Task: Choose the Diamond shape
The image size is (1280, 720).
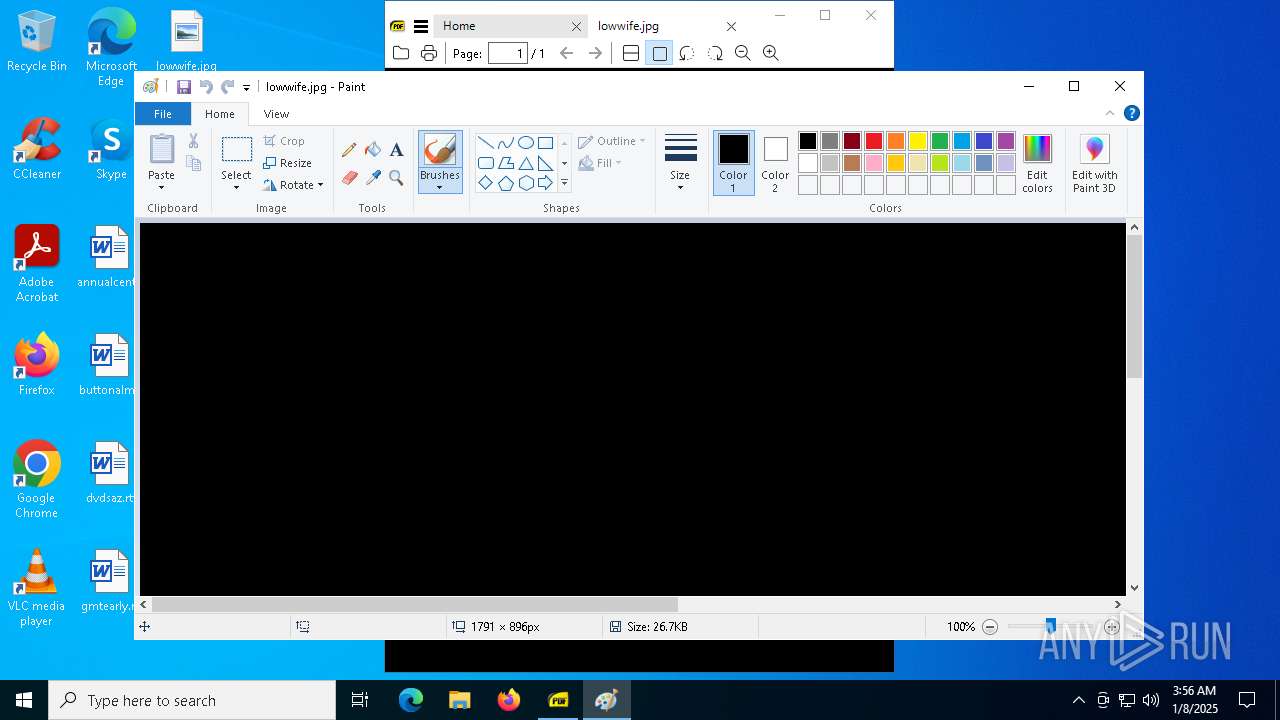Action: pyautogui.click(x=485, y=183)
